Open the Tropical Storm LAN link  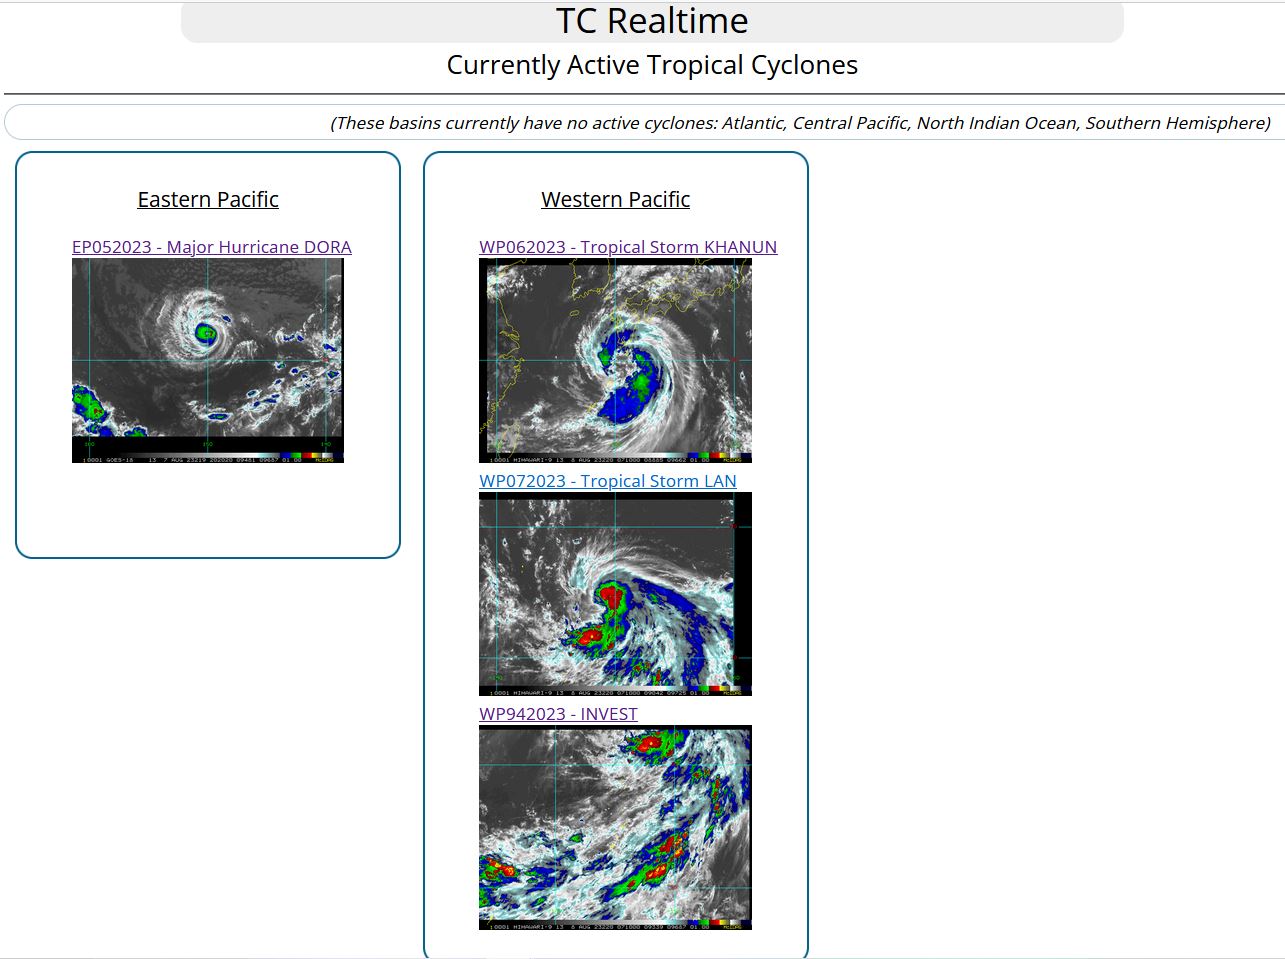tap(608, 481)
